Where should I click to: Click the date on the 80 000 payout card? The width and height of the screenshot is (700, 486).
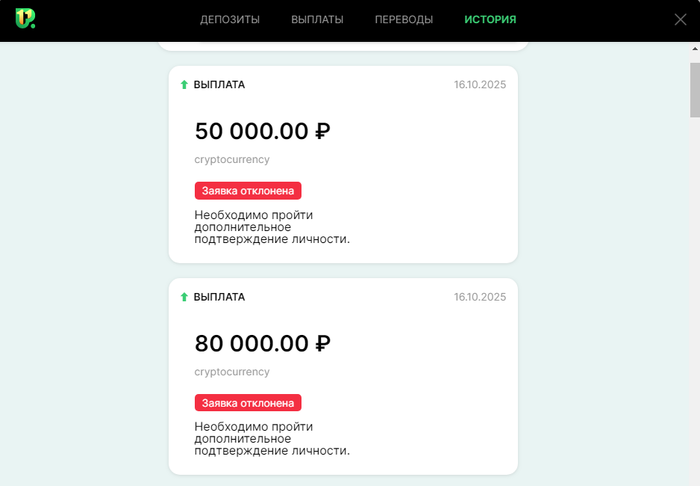click(x=480, y=297)
